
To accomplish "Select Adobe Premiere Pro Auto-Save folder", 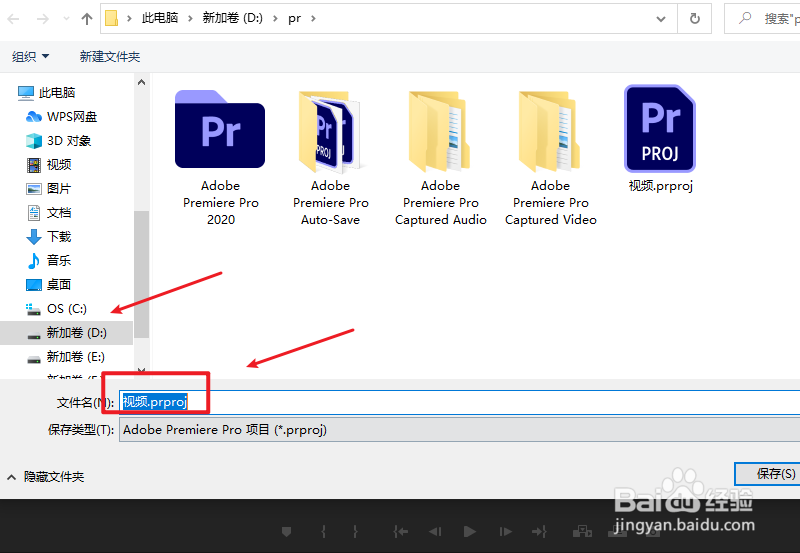I will pyautogui.click(x=331, y=158).
